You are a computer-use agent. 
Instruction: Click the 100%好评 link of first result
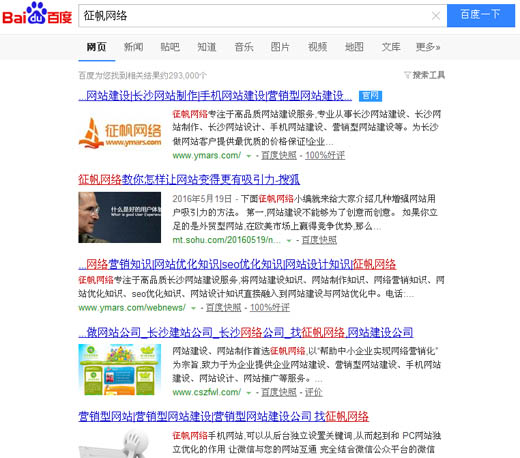(325, 155)
